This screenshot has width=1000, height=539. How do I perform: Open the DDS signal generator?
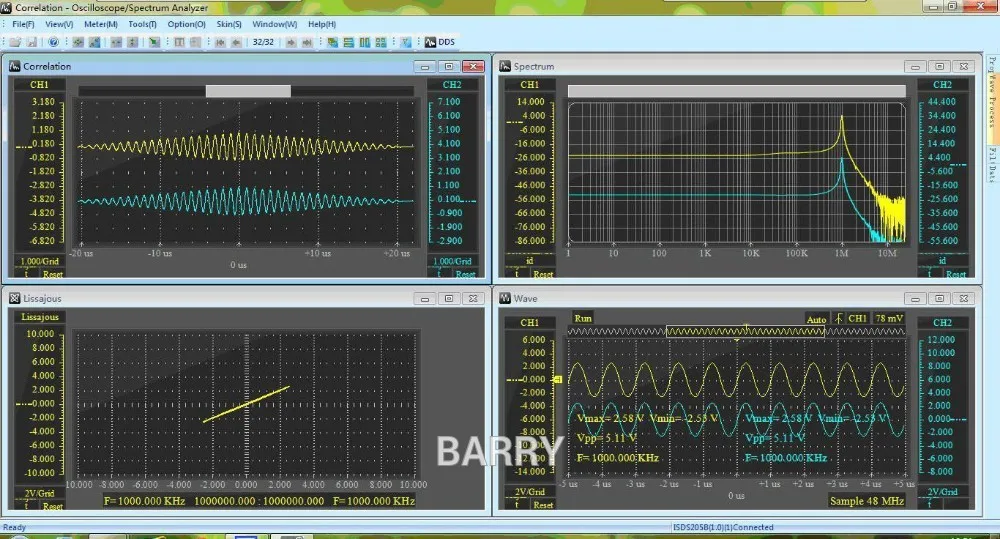point(440,42)
